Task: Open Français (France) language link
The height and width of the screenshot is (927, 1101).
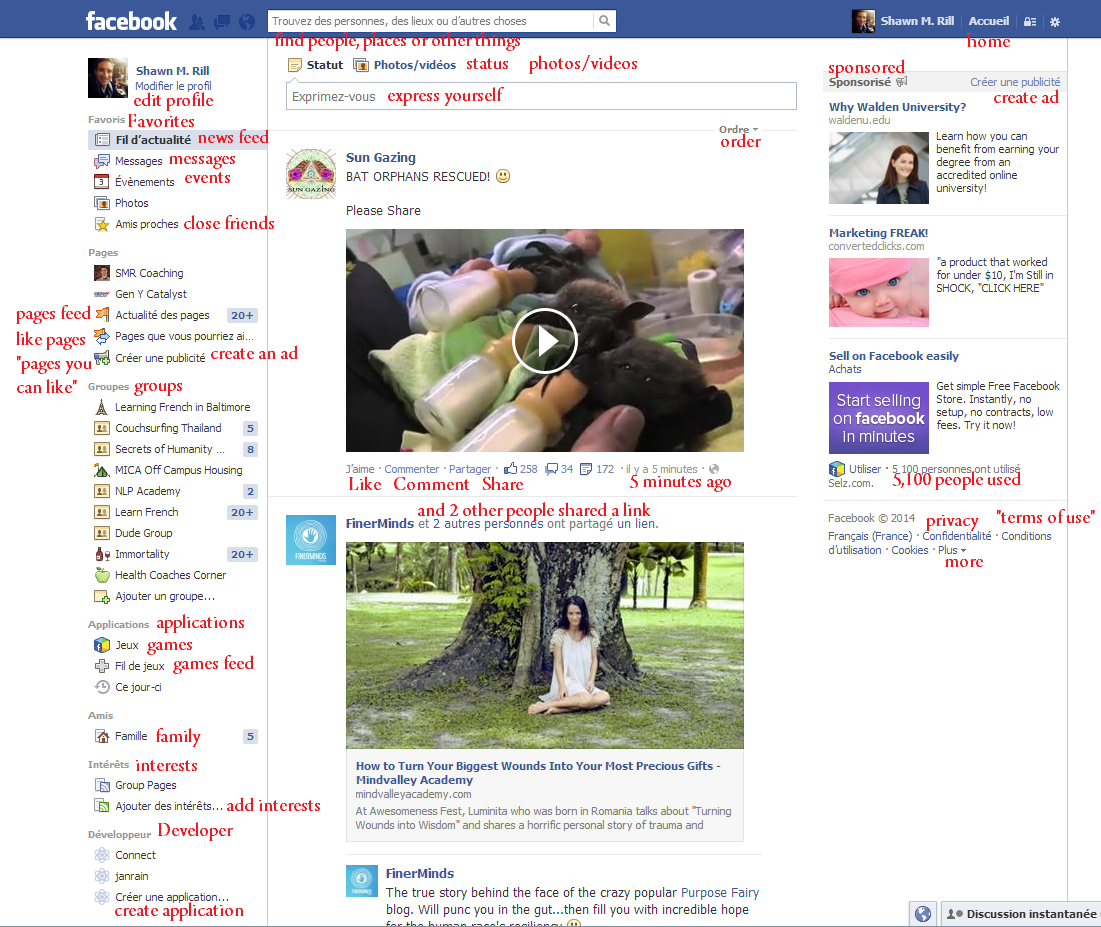Action: [x=869, y=536]
